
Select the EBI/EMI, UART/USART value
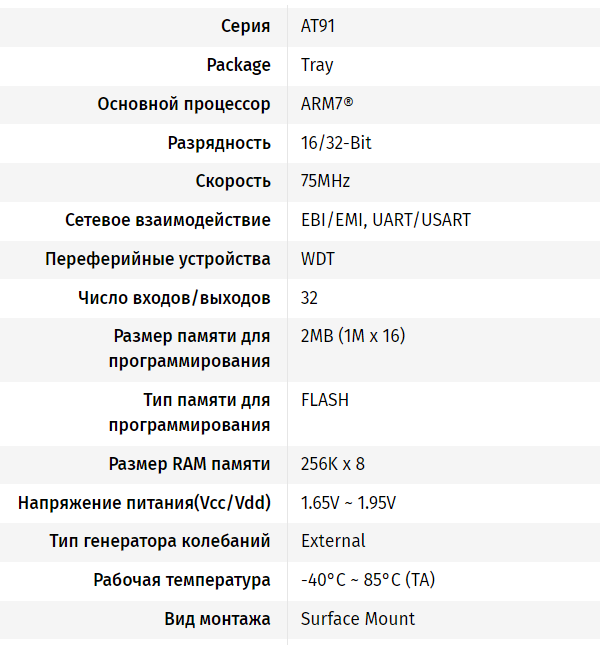[x=385, y=220]
